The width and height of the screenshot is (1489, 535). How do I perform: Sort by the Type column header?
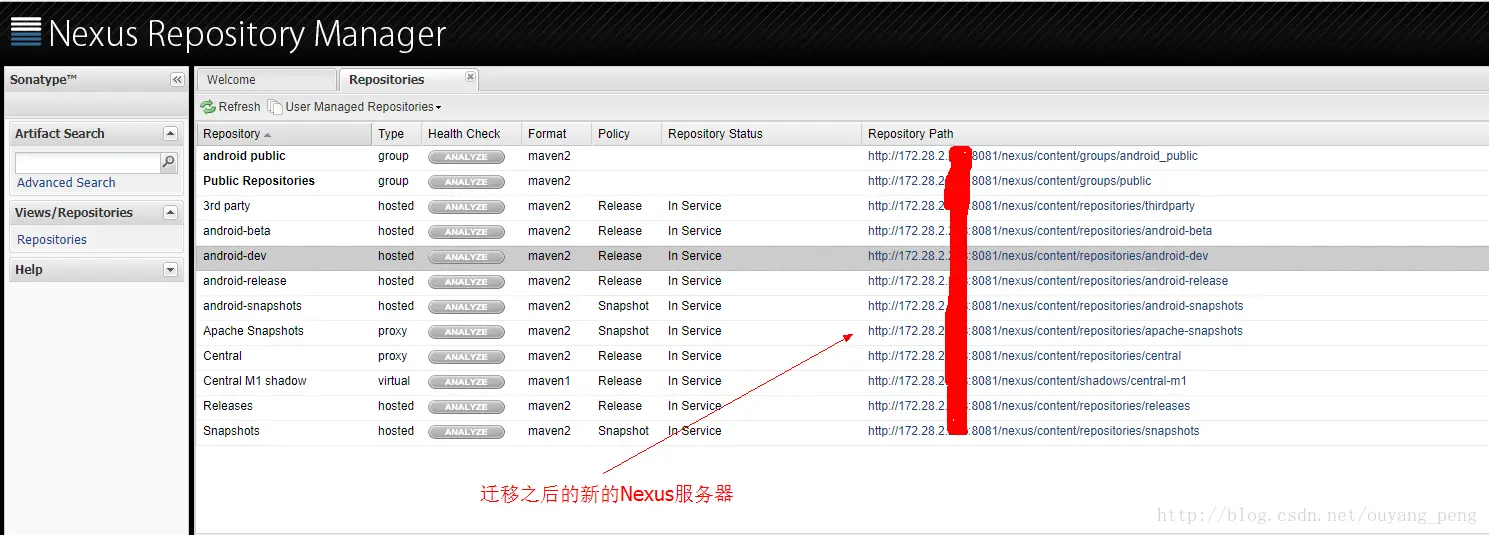397,134
